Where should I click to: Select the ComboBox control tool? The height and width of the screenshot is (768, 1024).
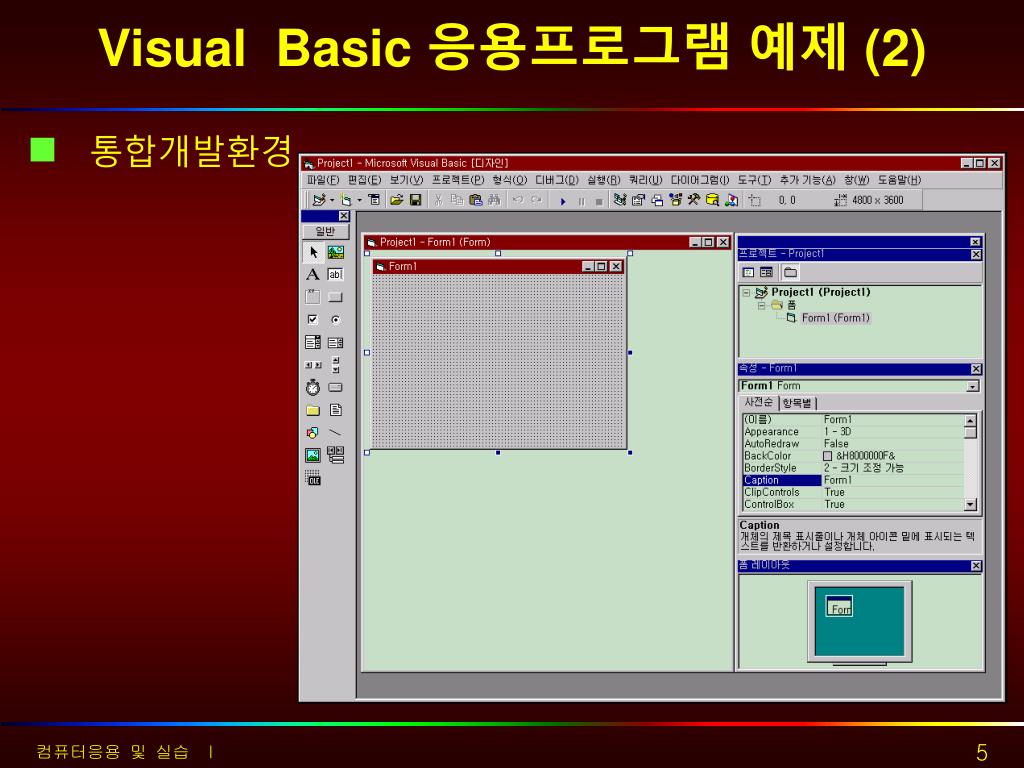point(313,342)
